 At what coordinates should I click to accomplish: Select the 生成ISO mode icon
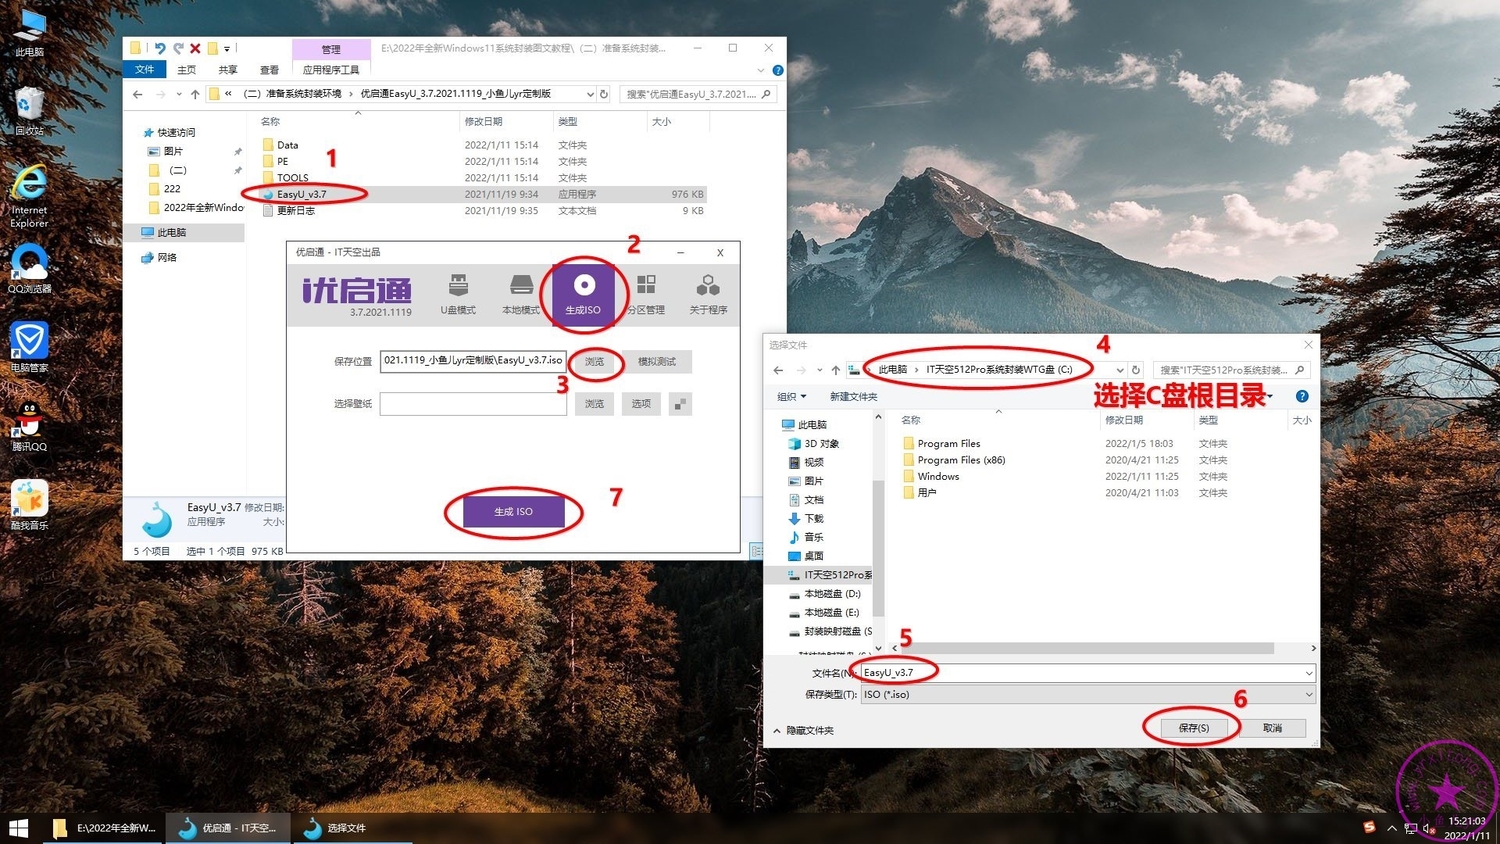coord(583,294)
